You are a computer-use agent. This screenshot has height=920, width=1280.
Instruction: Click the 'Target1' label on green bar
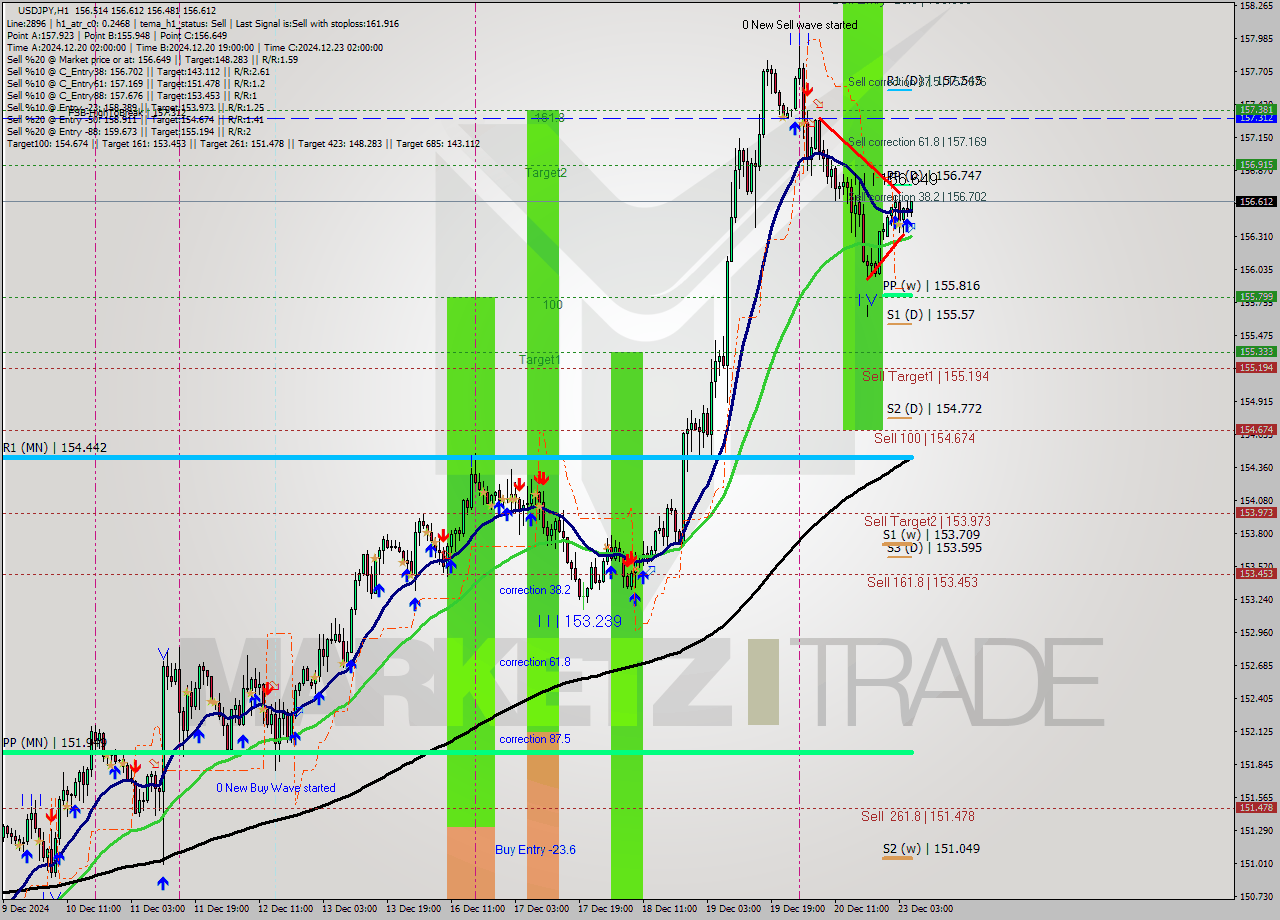539,359
